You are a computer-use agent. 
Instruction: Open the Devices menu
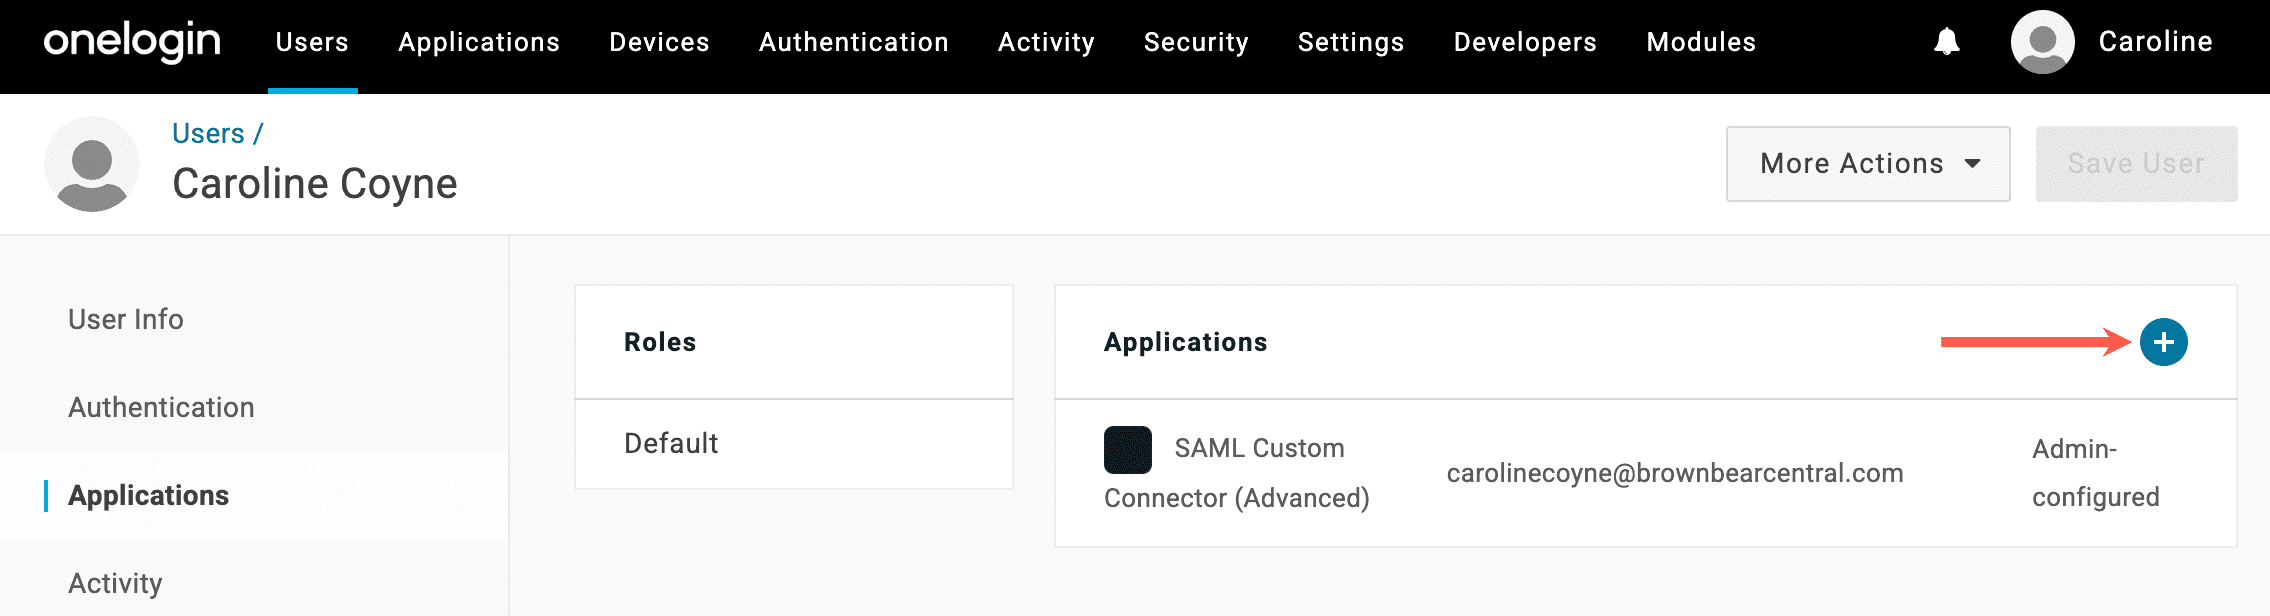(659, 42)
